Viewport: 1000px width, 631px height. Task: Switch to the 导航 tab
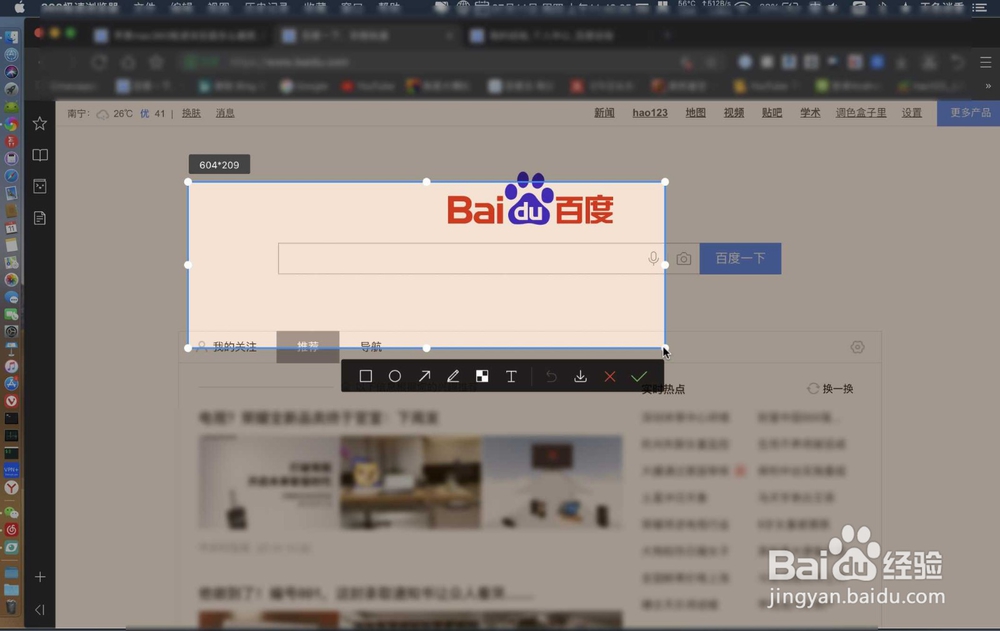(371, 347)
